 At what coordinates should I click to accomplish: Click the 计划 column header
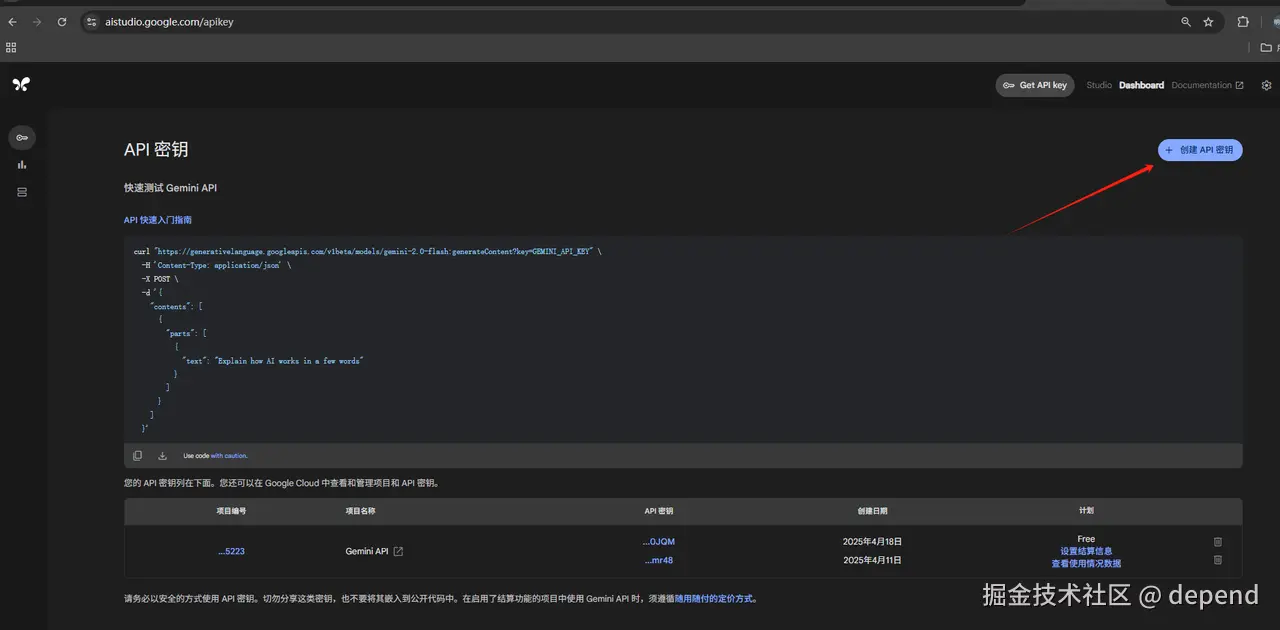coord(1086,511)
